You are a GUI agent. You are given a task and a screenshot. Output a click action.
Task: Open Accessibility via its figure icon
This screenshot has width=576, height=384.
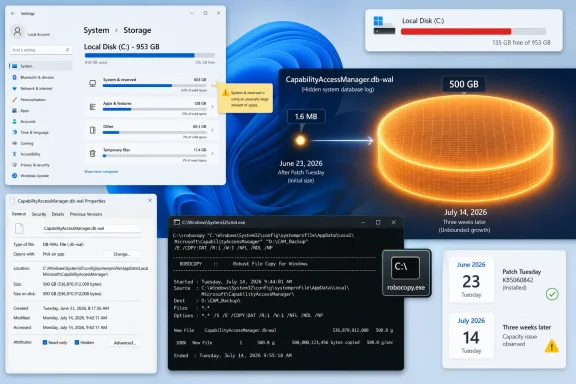click(x=15, y=154)
